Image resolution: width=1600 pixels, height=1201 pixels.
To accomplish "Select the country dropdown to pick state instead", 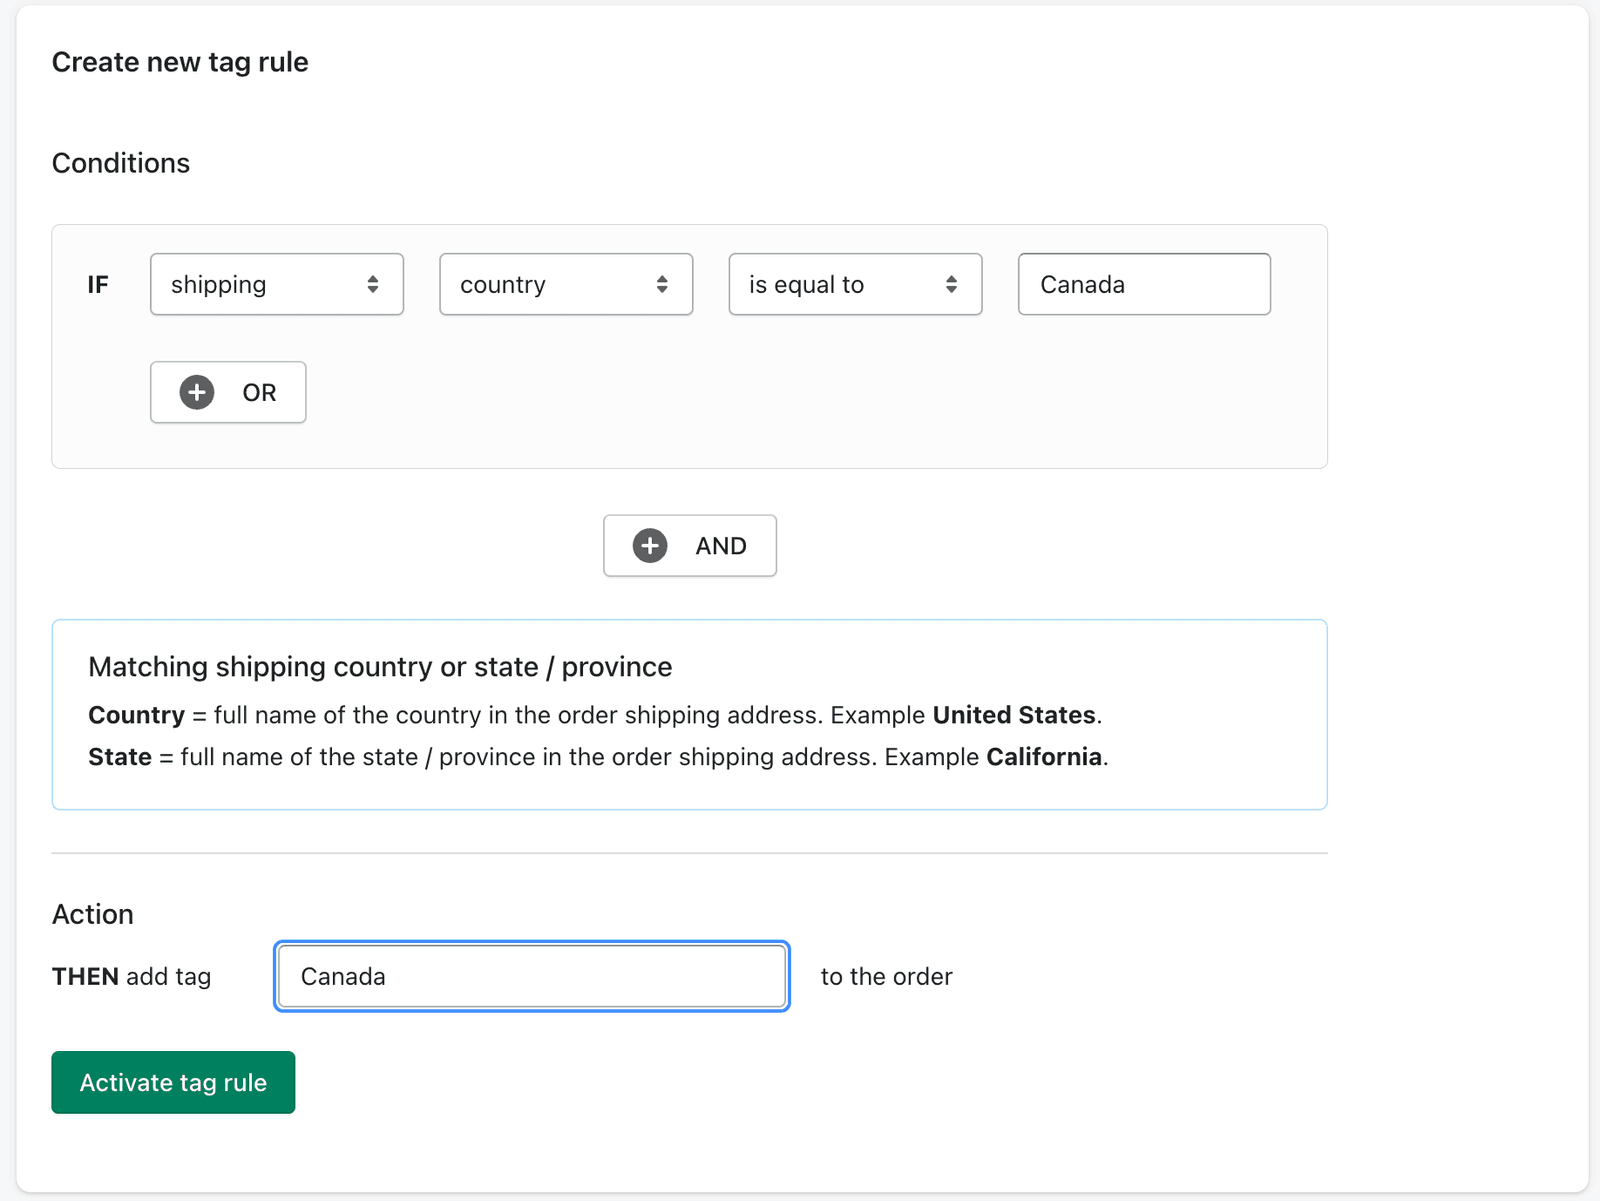I will pyautogui.click(x=565, y=284).
